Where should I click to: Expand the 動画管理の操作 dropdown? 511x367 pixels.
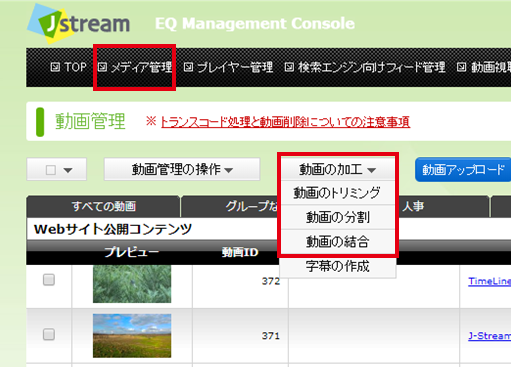(182, 169)
